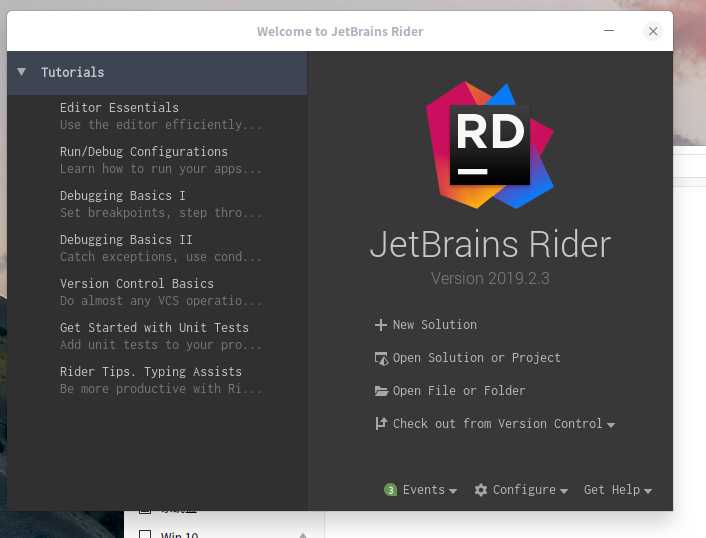Click 'Do almost any VCS operatio...' description
706x538 pixels.
[161, 301]
